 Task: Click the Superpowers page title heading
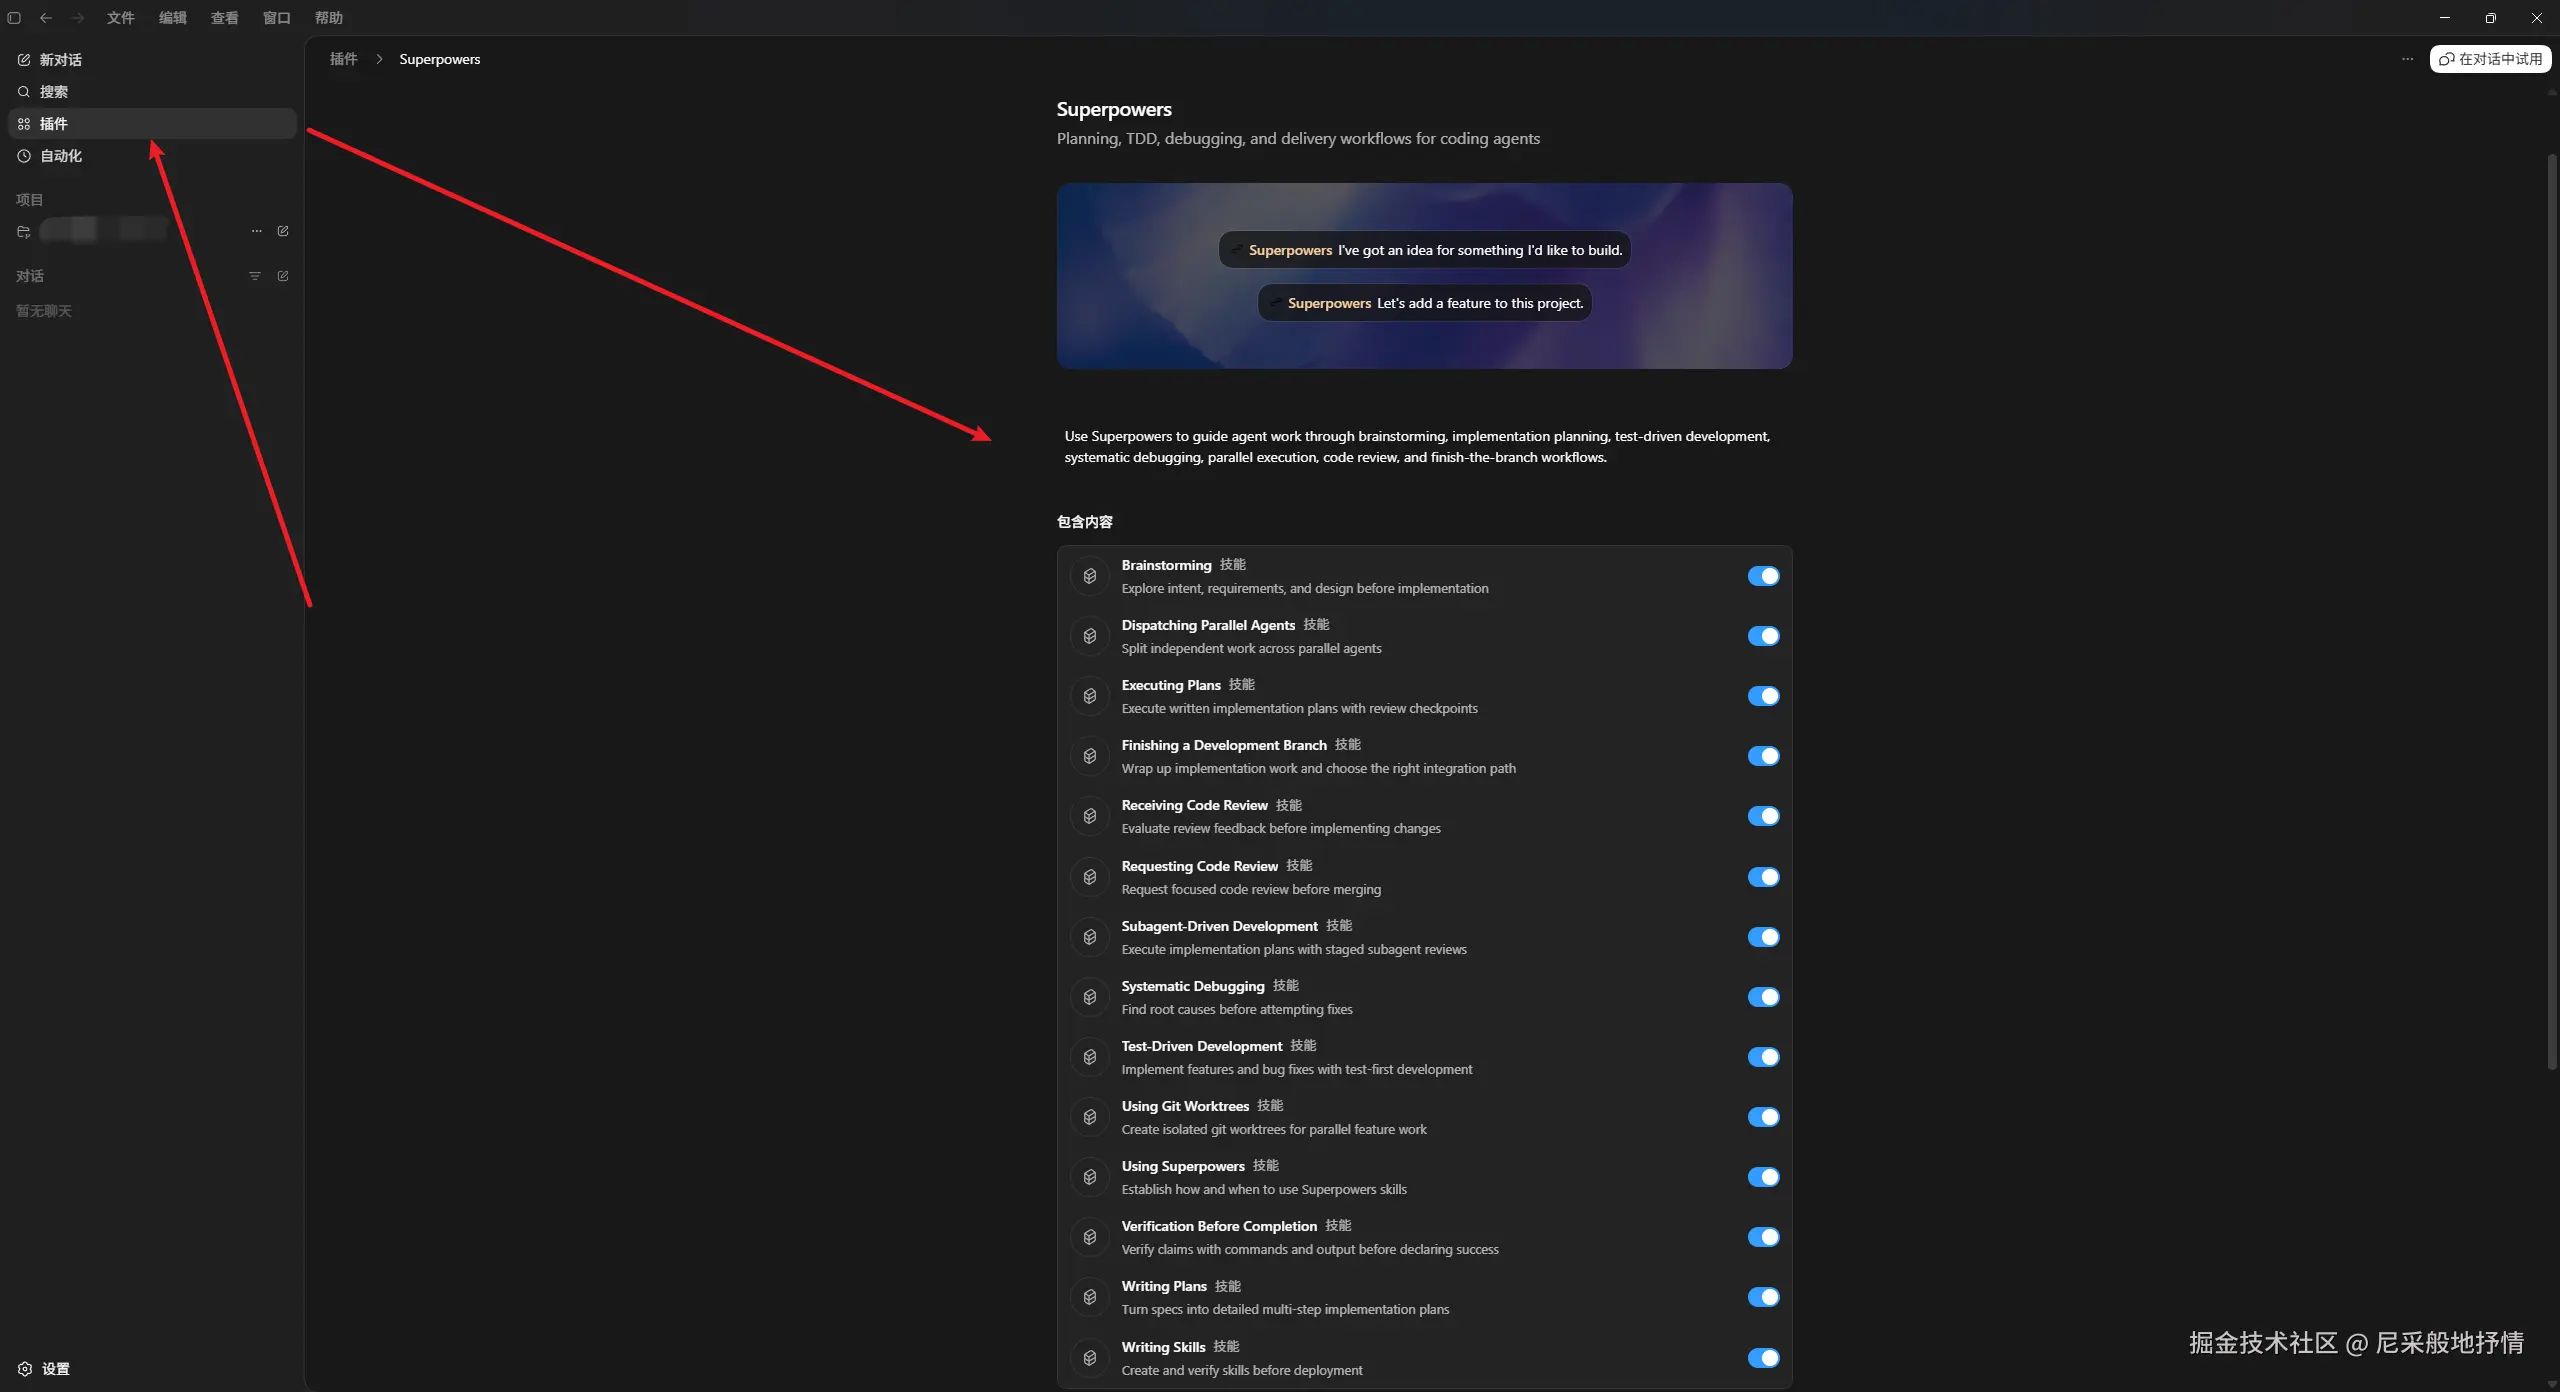tap(1114, 109)
